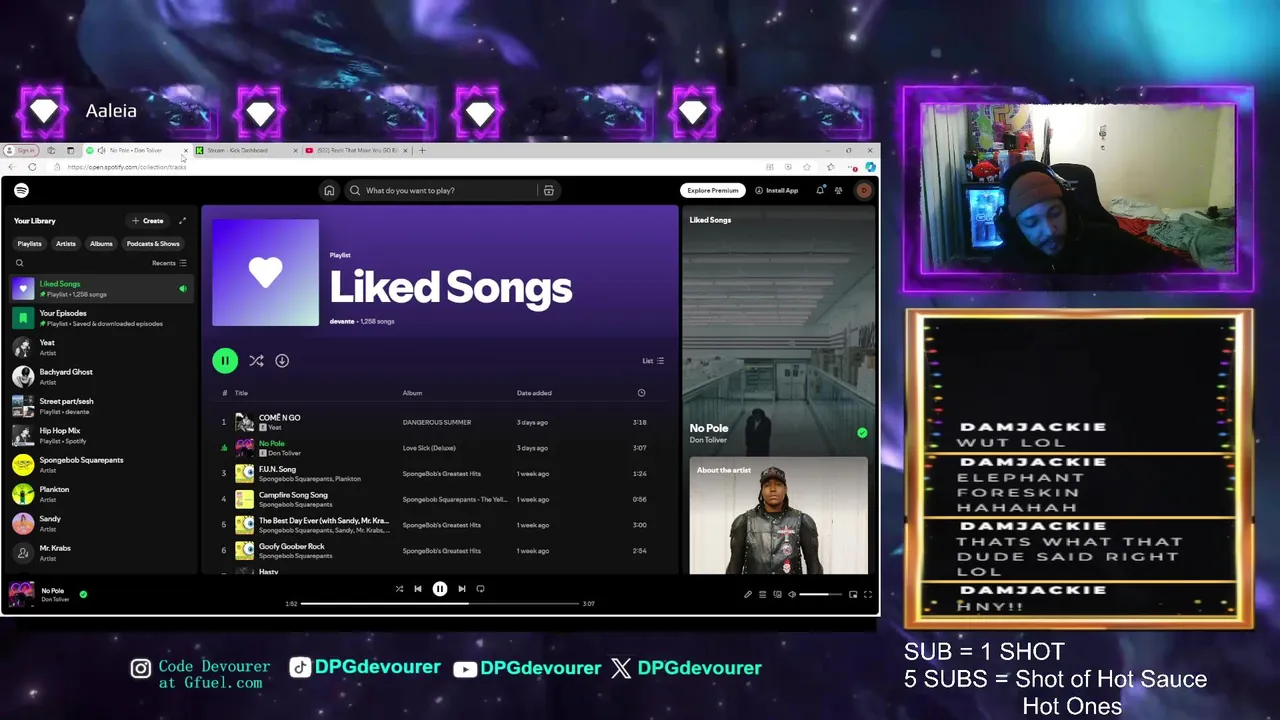Open Liked Songs in the library sidebar
The width and height of the screenshot is (1280, 720).
(100, 289)
